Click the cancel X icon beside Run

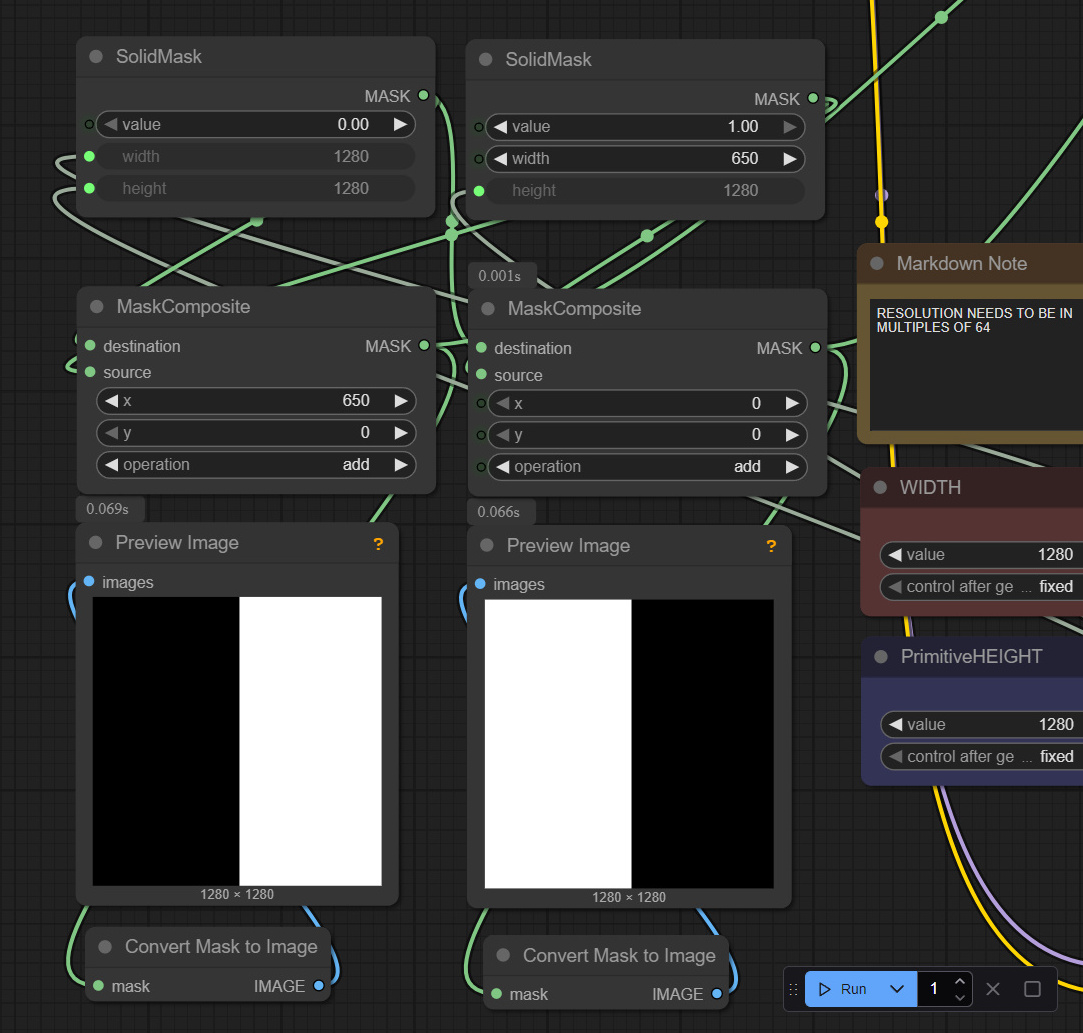click(993, 989)
